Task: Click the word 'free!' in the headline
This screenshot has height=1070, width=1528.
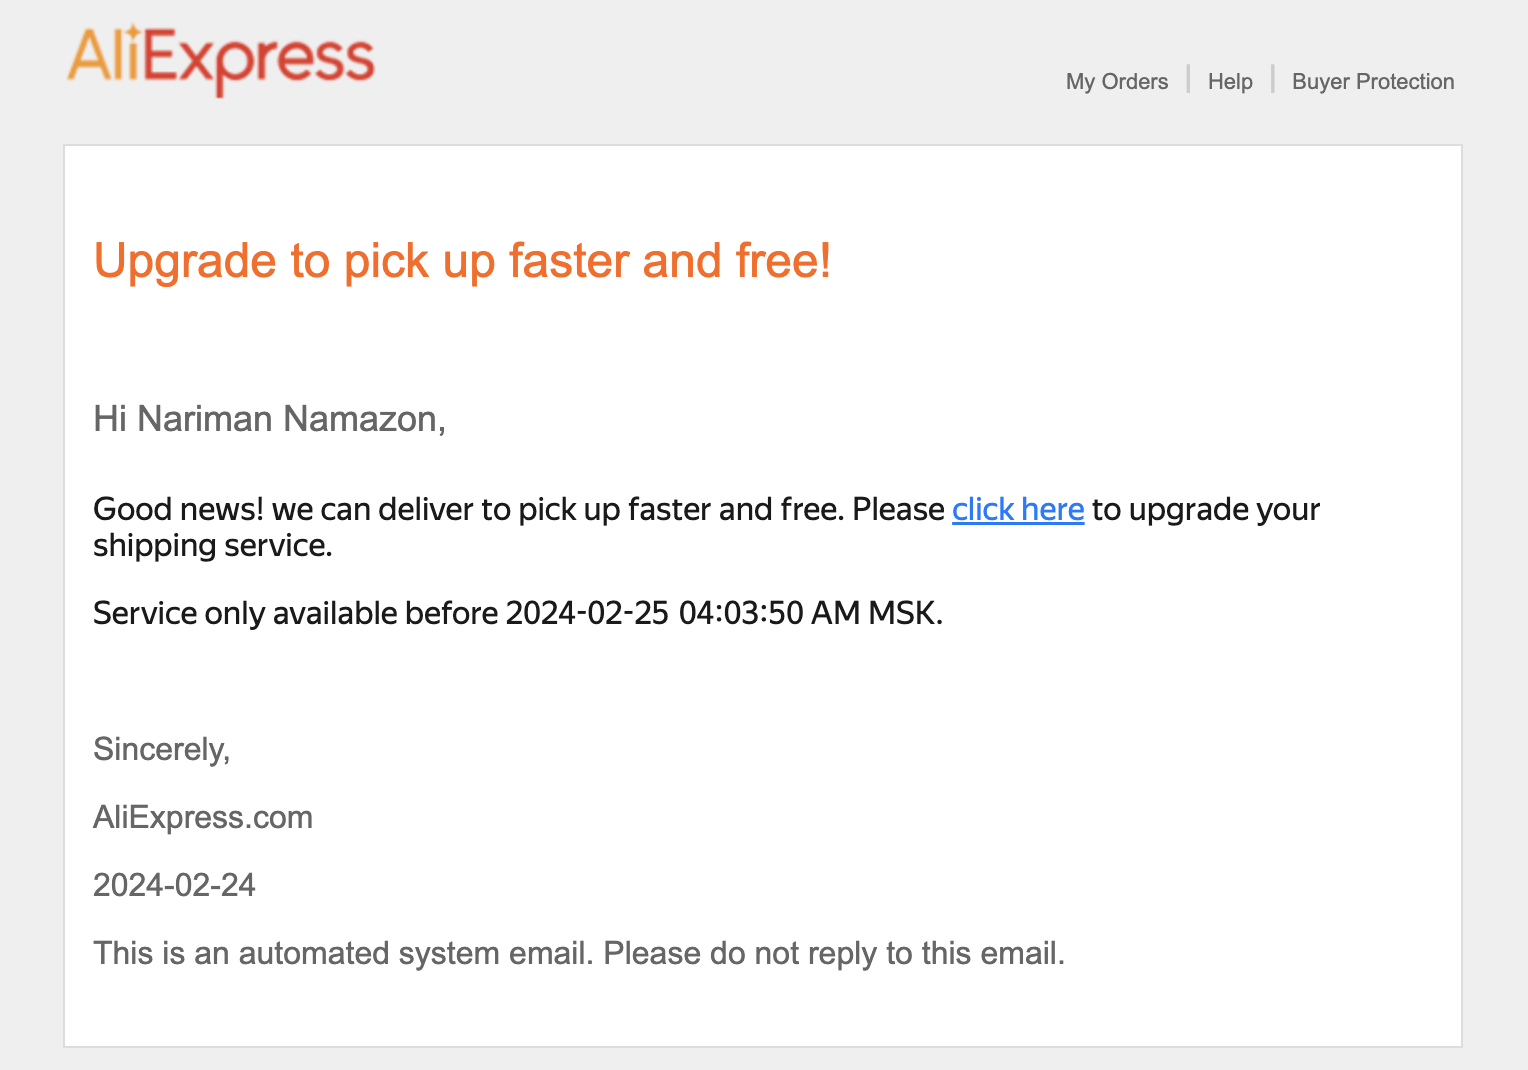Action: (783, 261)
